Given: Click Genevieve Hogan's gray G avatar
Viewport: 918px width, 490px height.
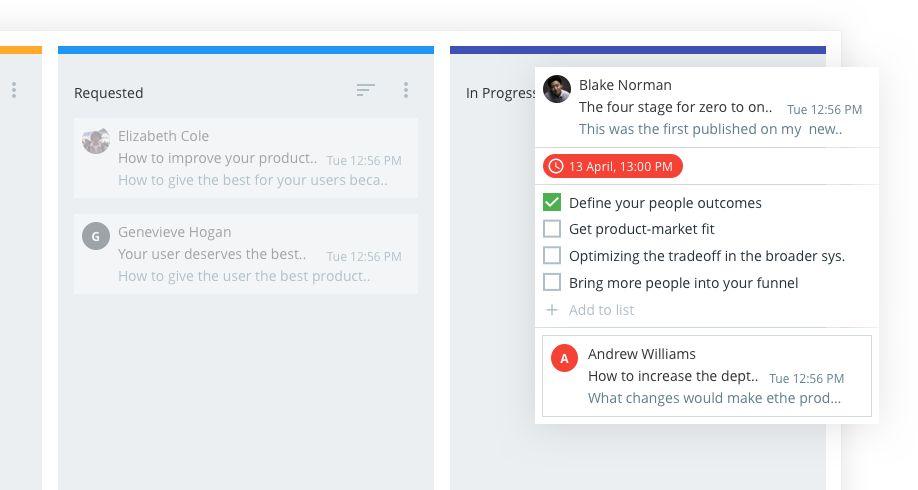Looking at the screenshot, I should (x=96, y=236).
